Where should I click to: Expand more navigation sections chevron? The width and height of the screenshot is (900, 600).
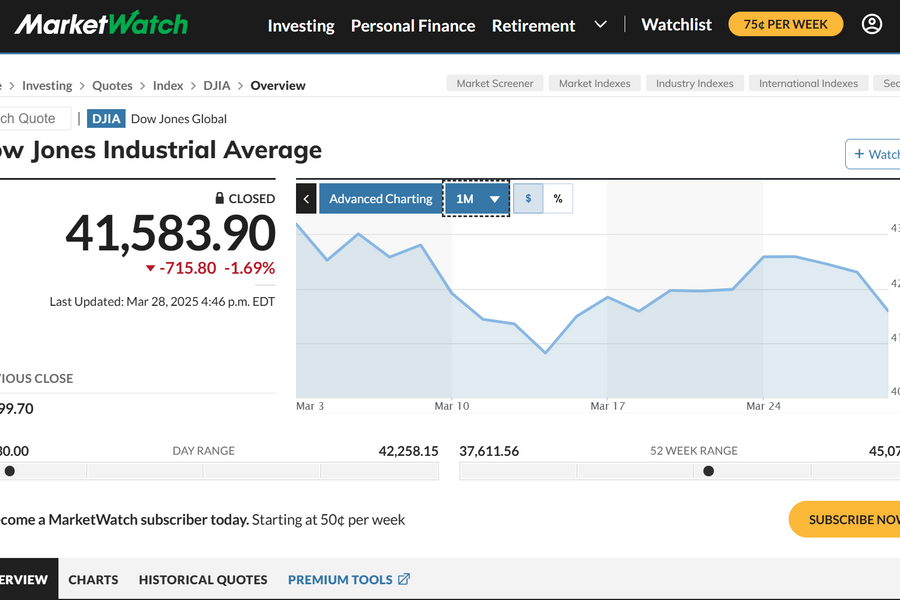pos(600,24)
